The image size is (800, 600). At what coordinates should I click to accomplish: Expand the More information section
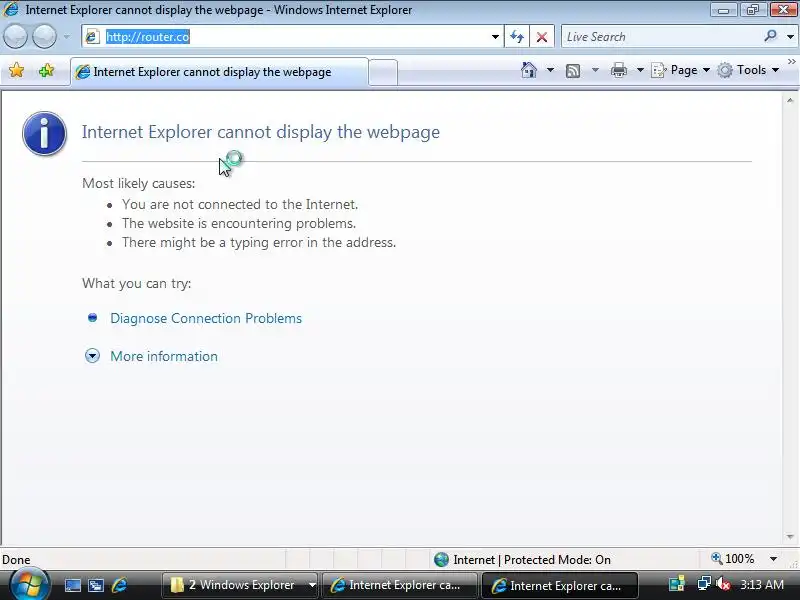click(164, 356)
